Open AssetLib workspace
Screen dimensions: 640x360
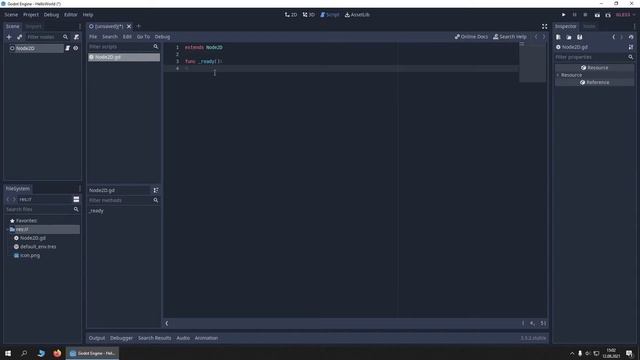pos(357,15)
